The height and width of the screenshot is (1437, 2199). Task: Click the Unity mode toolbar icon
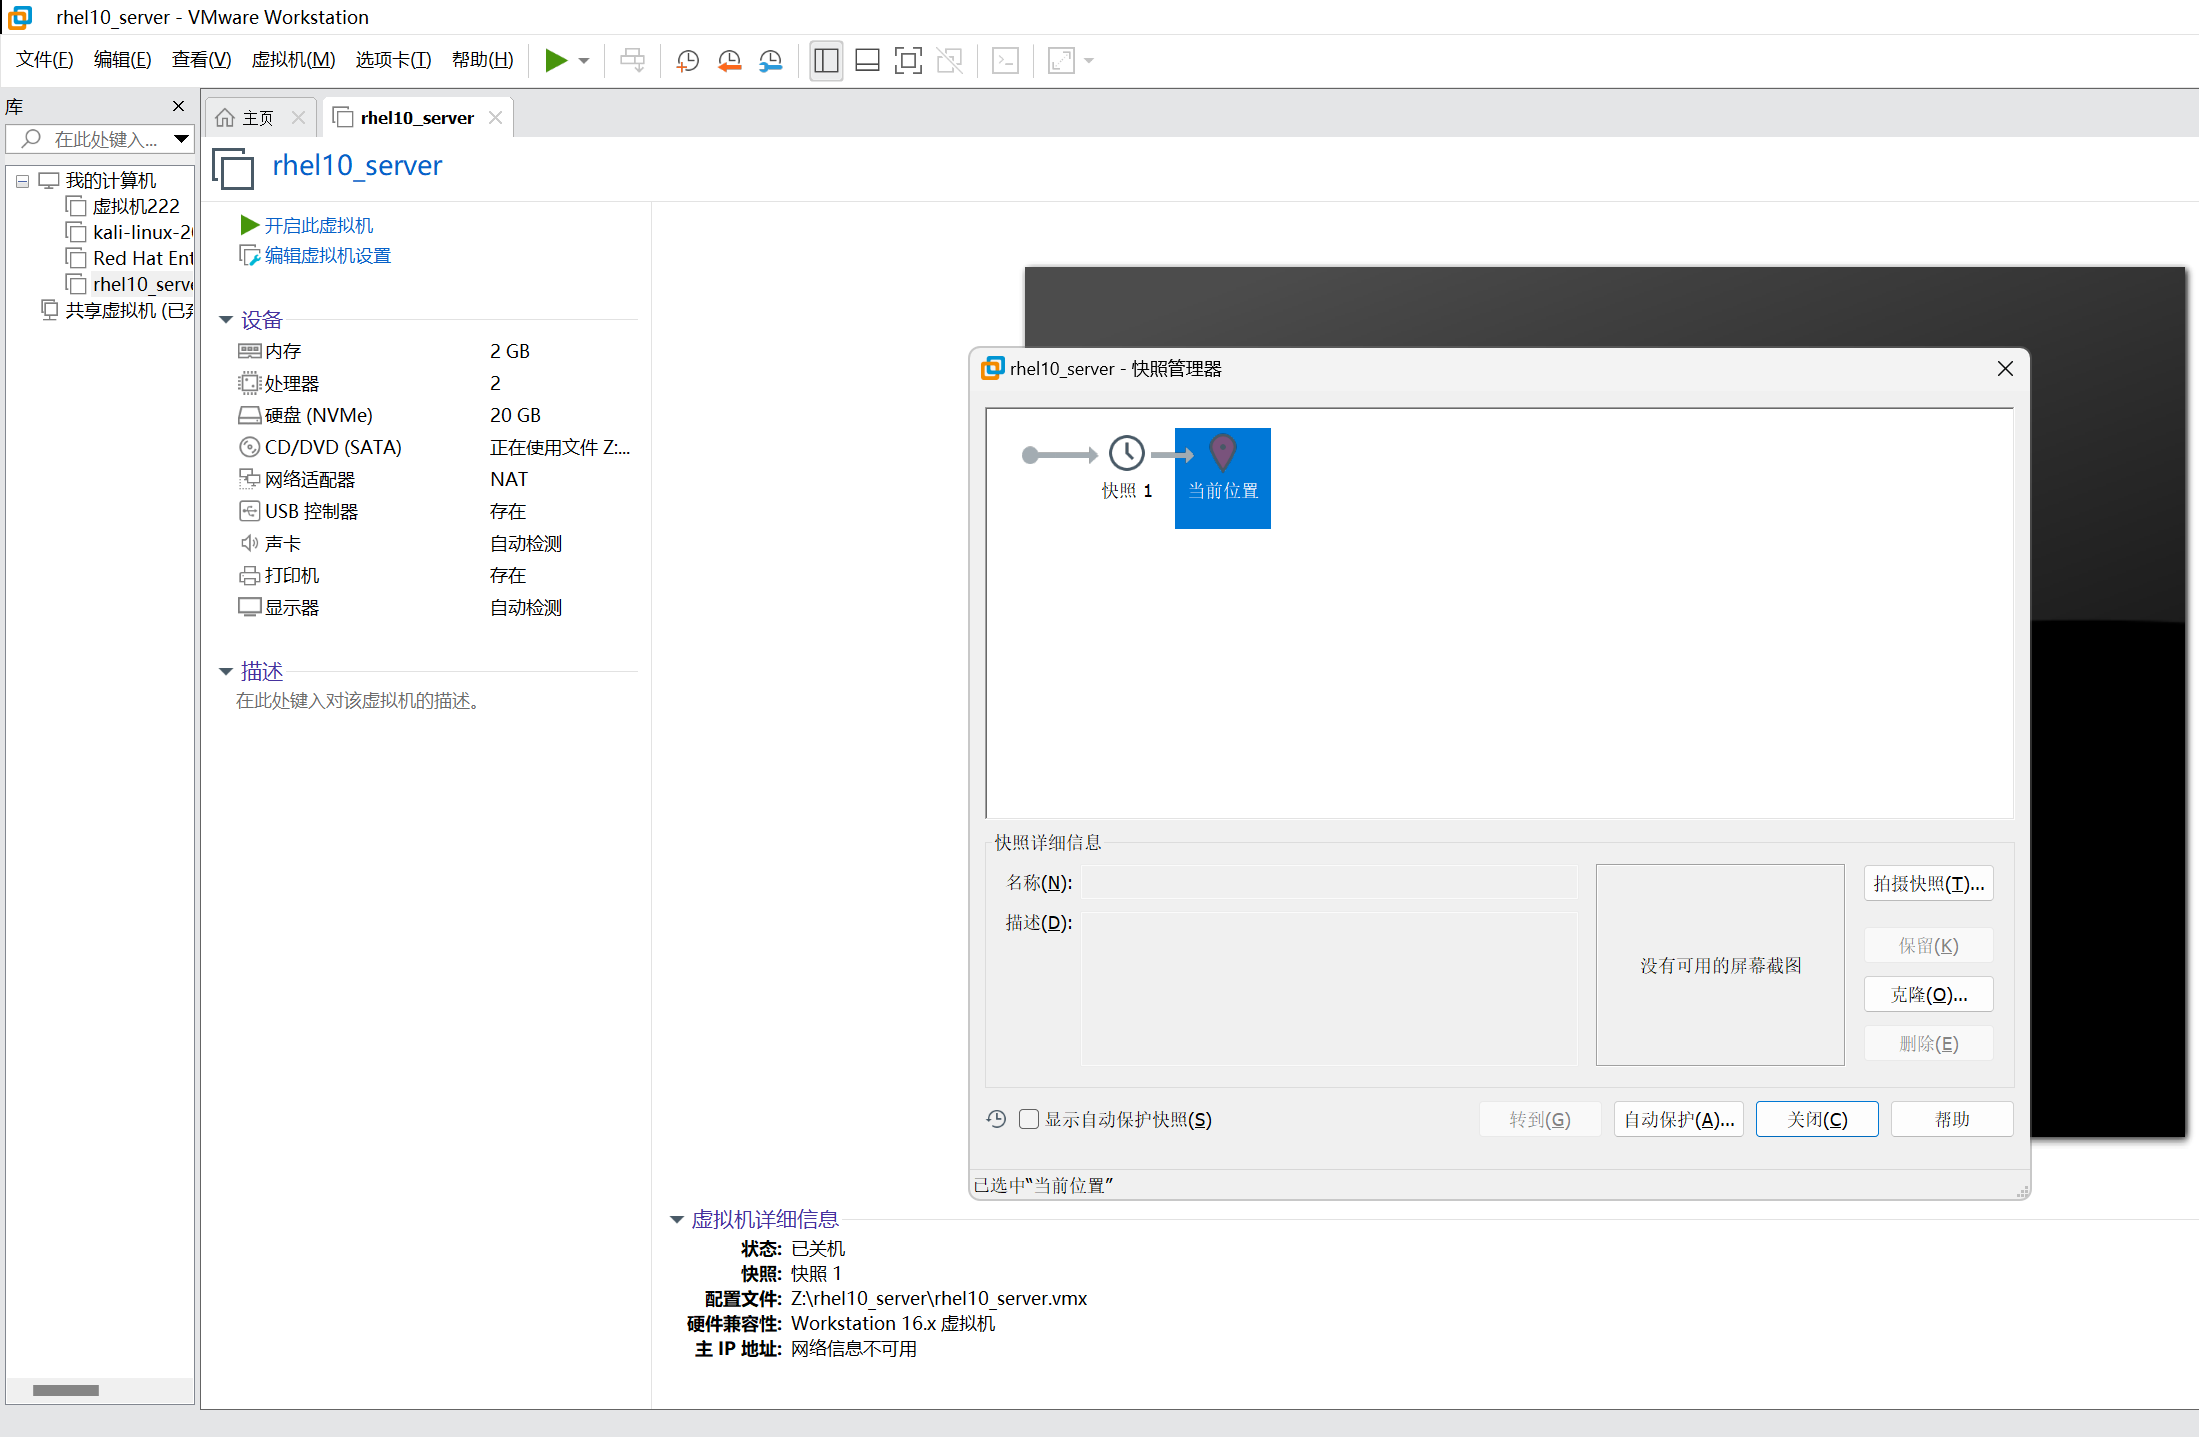pos(949,61)
